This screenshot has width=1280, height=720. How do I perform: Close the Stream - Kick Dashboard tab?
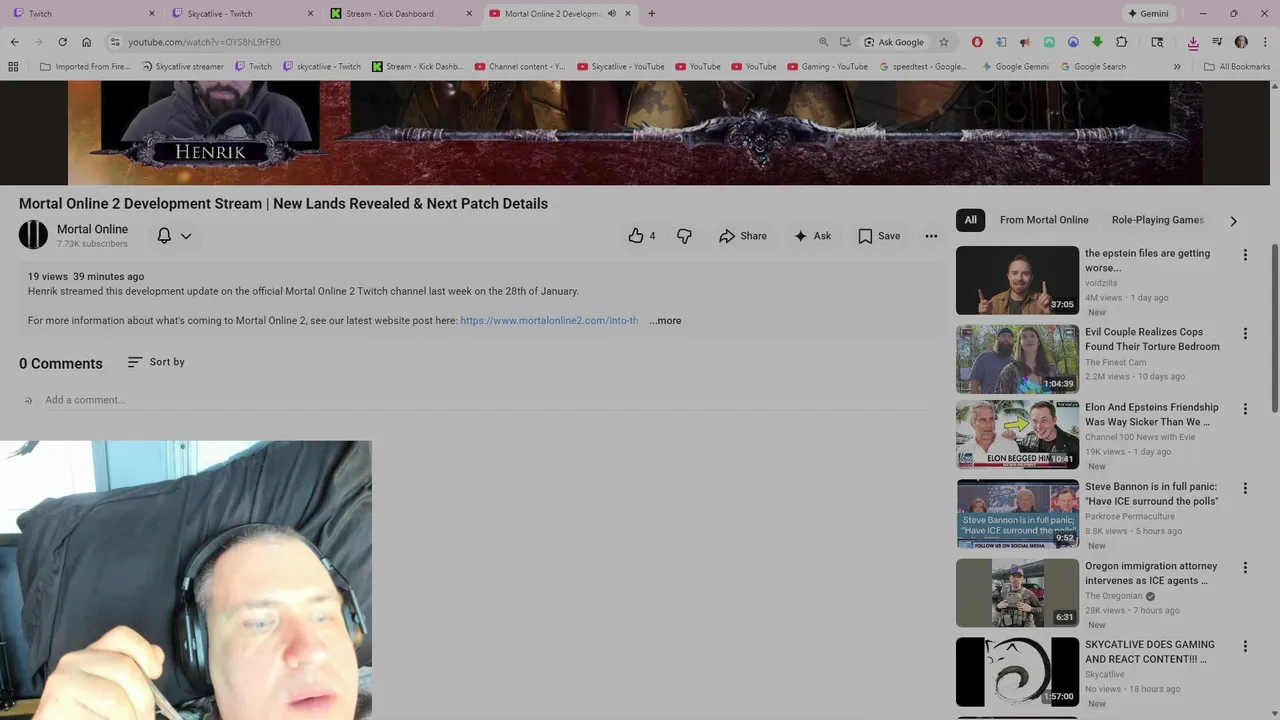coord(469,14)
